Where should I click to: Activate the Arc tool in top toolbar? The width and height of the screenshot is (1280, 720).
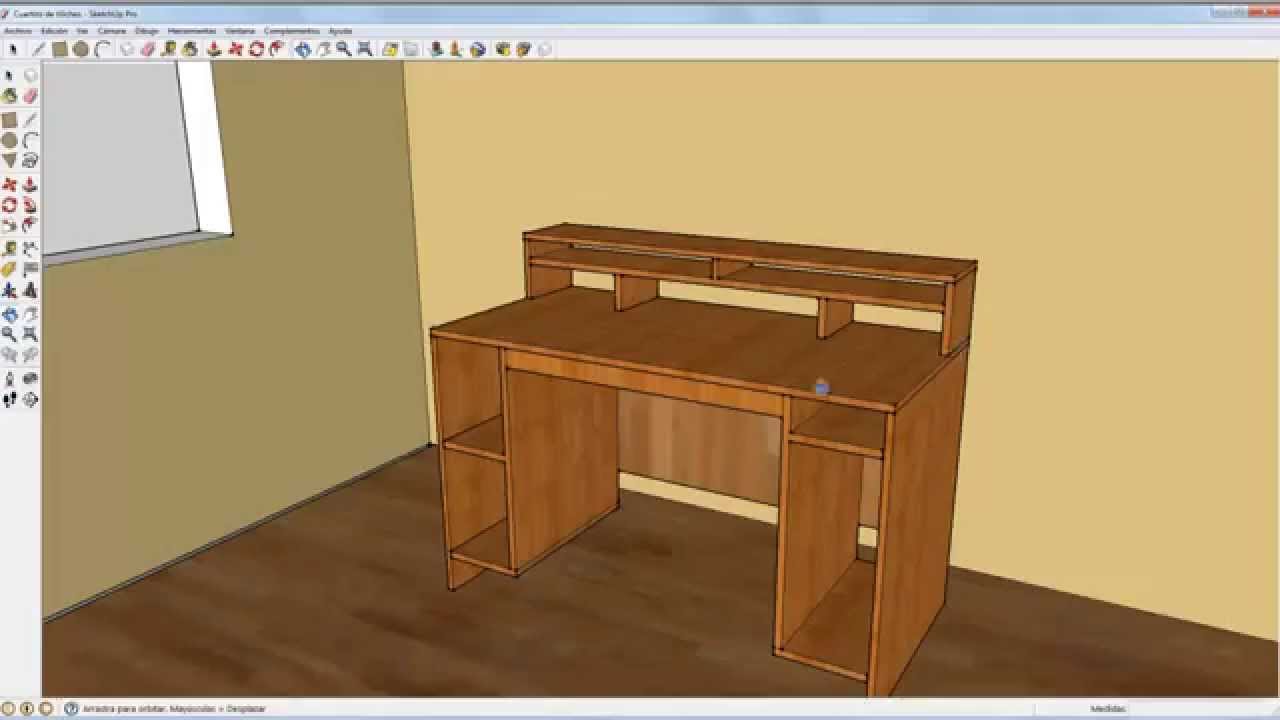[103, 49]
